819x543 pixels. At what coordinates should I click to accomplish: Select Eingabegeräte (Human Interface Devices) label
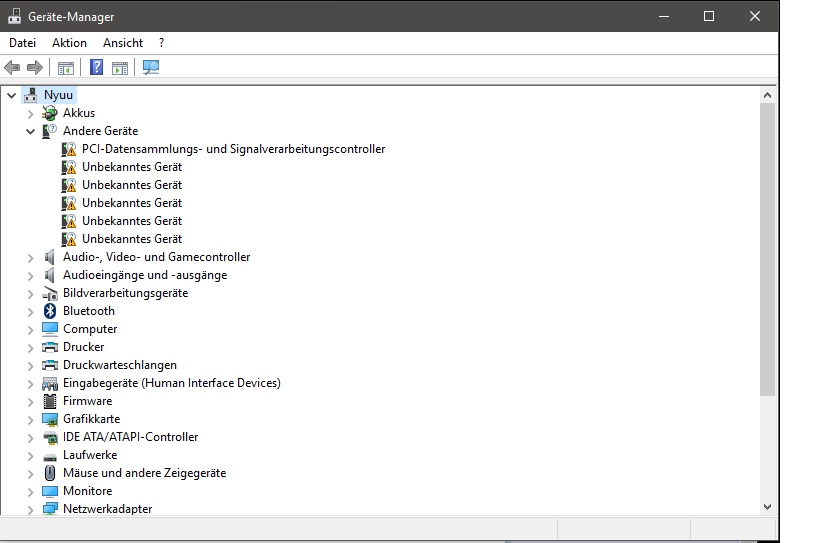(x=172, y=383)
